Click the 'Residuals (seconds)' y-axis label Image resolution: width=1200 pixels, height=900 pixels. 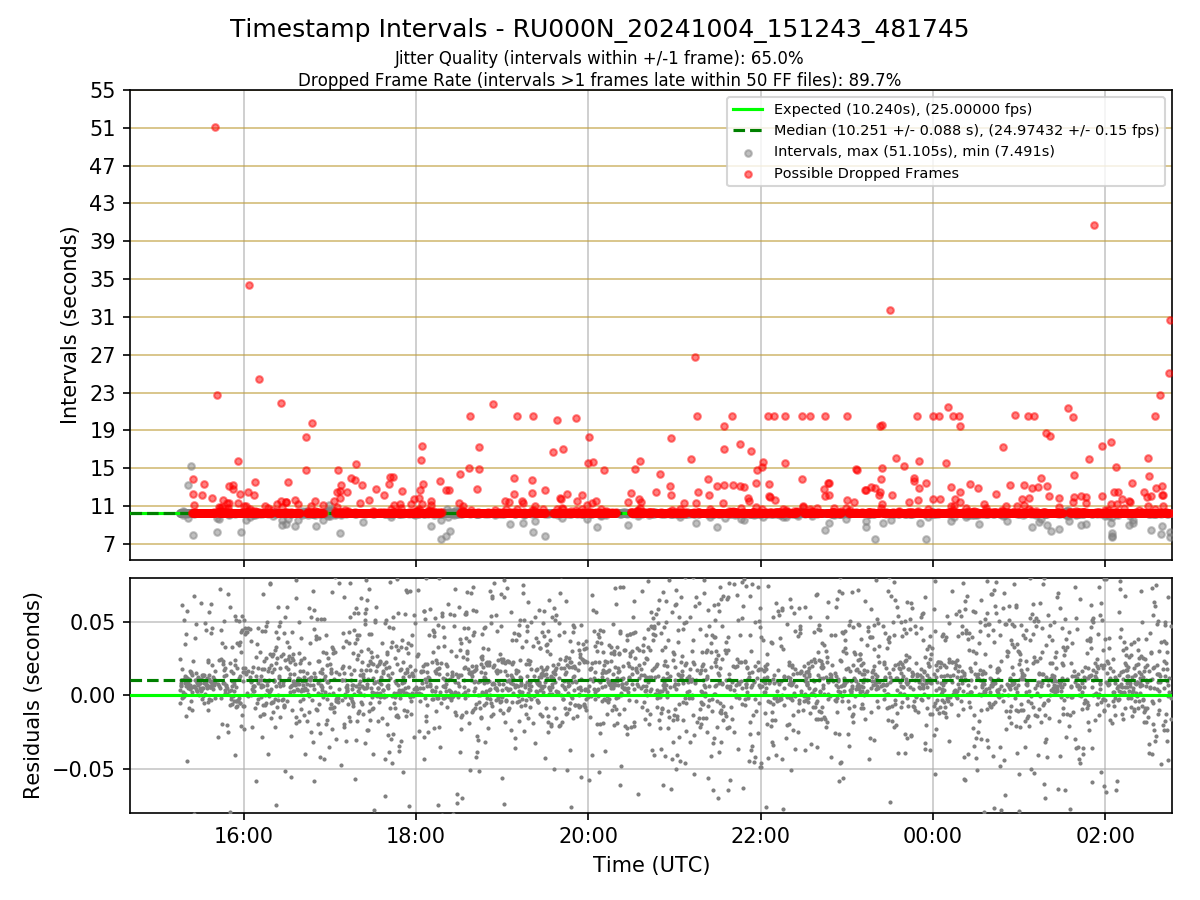33,696
